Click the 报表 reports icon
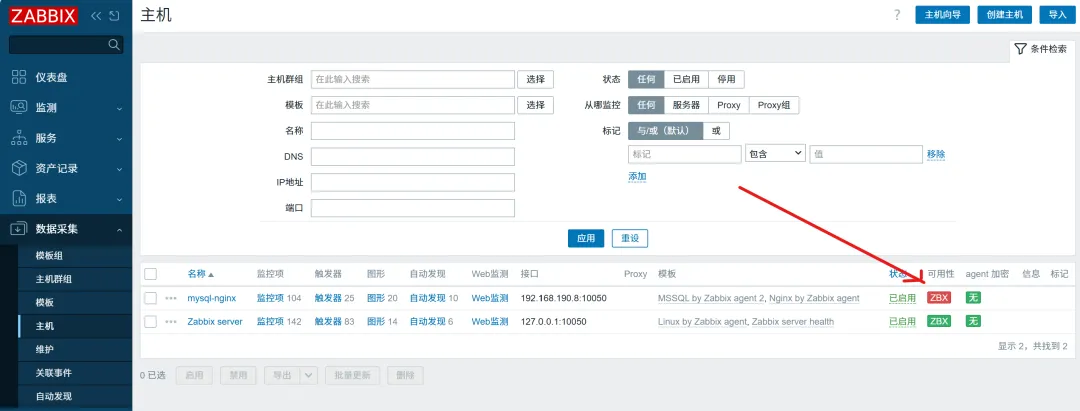Viewport: 1080px width, 411px height. pos(19,198)
